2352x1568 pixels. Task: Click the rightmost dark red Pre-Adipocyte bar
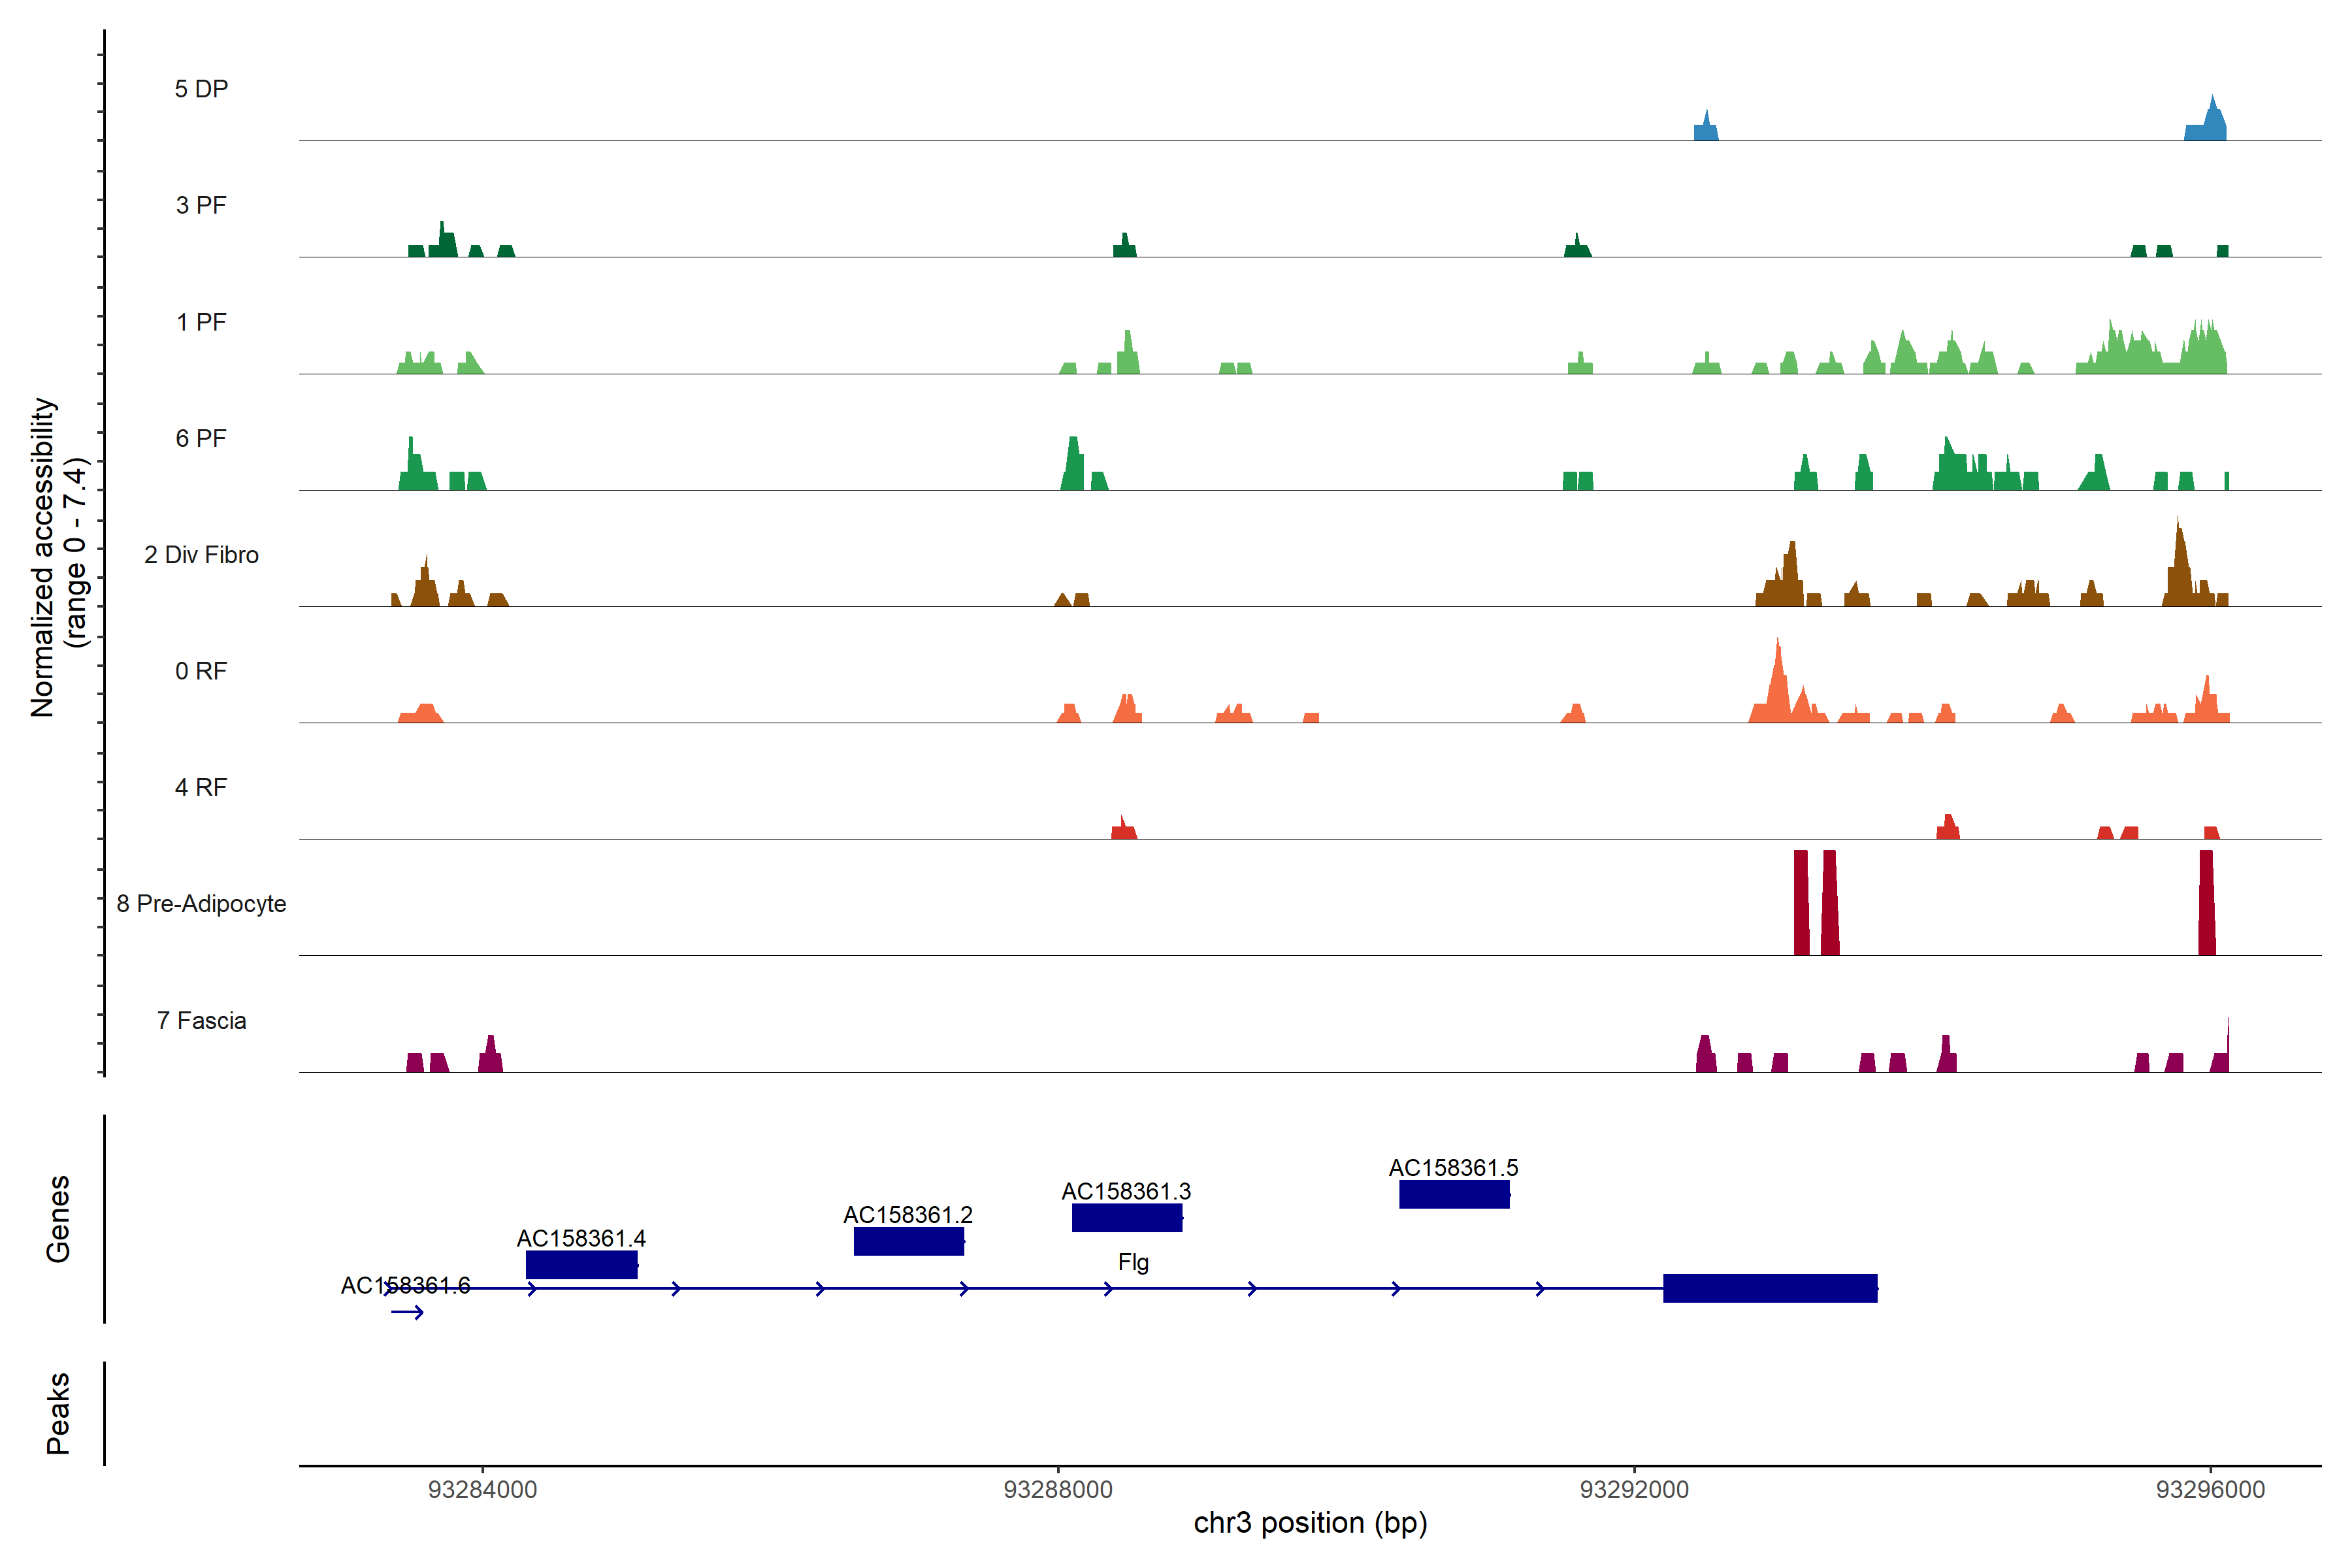[x=2206, y=903]
